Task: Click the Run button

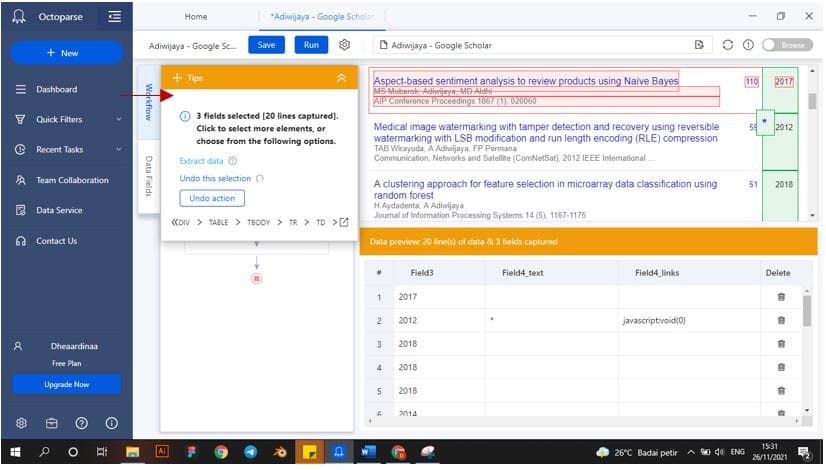Action: coord(311,45)
